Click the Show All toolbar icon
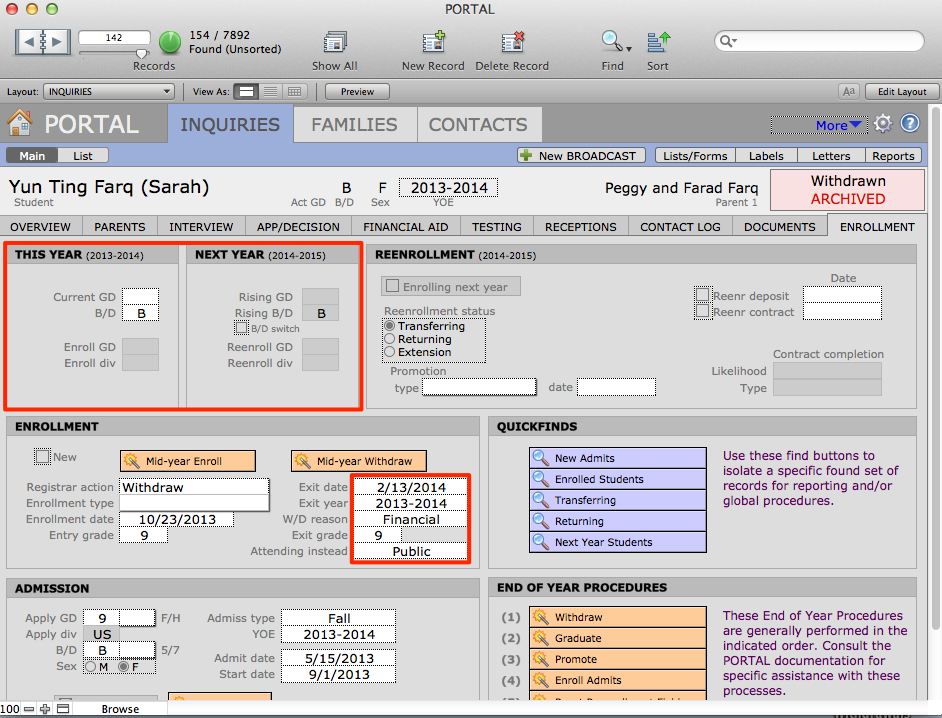Viewport: 942px width, 718px height. coord(334,43)
